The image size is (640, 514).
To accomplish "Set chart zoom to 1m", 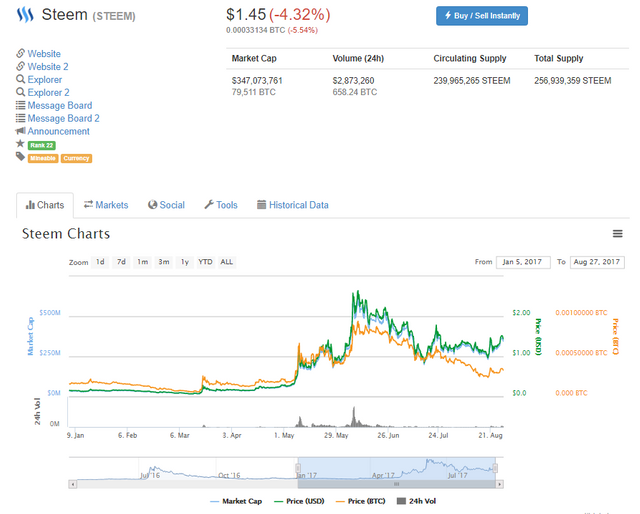I will point(142,262).
